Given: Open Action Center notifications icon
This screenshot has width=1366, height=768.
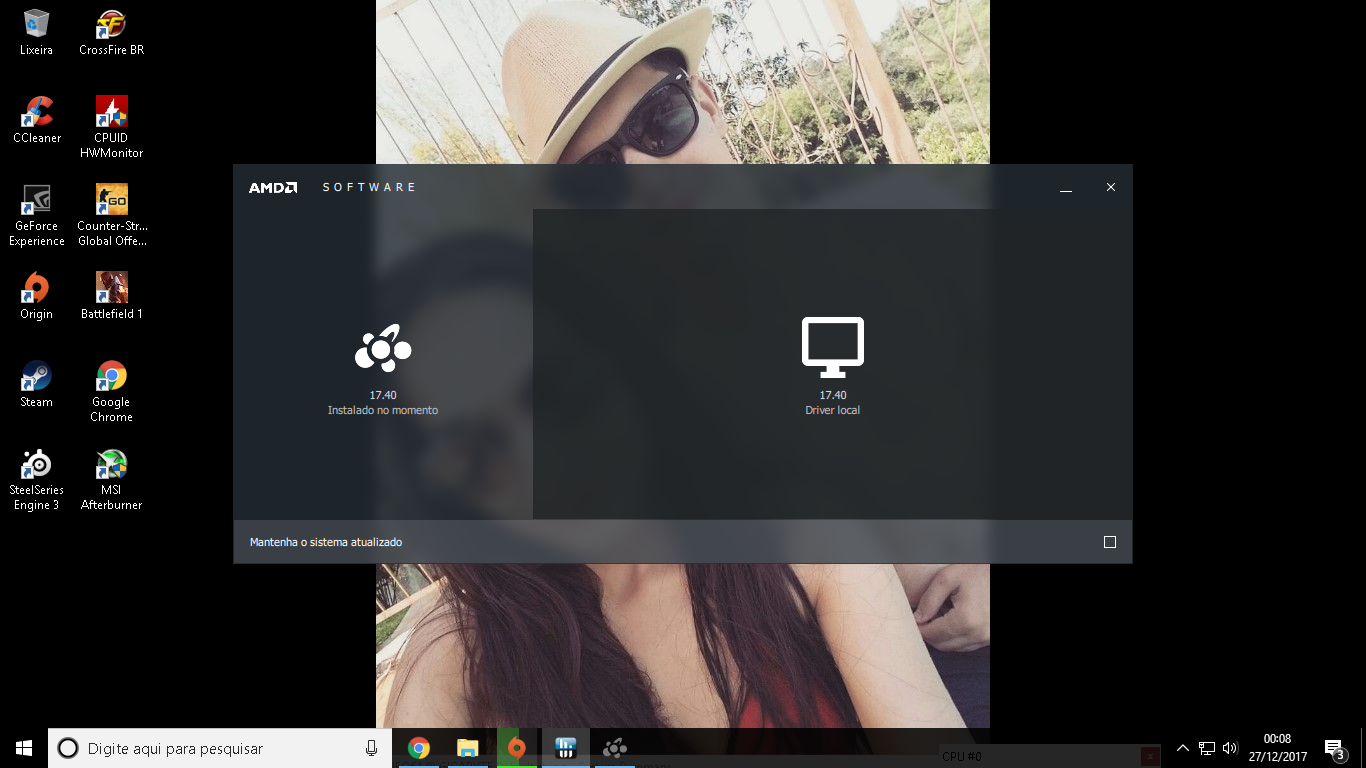Looking at the screenshot, I should coord(1334,748).
